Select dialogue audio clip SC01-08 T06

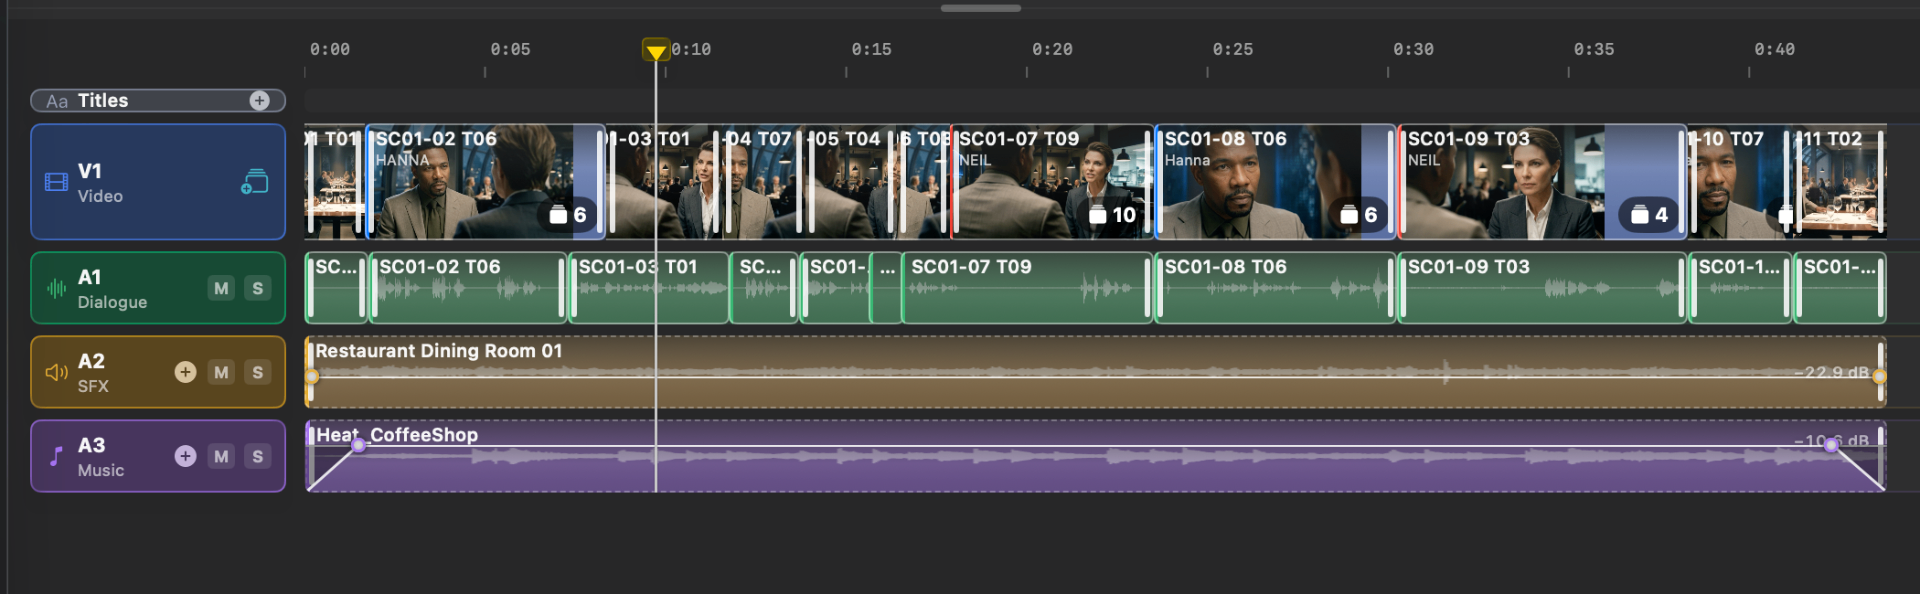tap(1275, 288)
